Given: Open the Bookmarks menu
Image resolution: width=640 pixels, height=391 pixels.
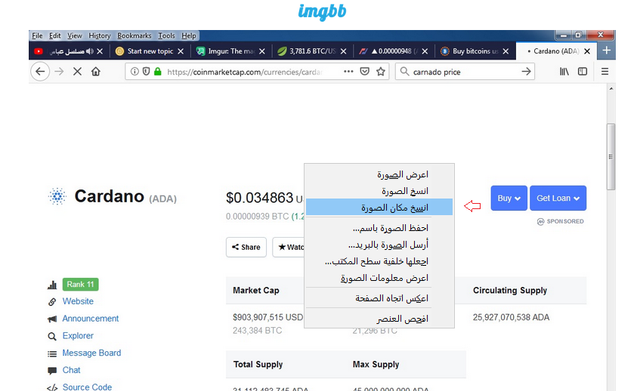Looking at the screenshot, I should pyautogui.click(x=134, y=36).
